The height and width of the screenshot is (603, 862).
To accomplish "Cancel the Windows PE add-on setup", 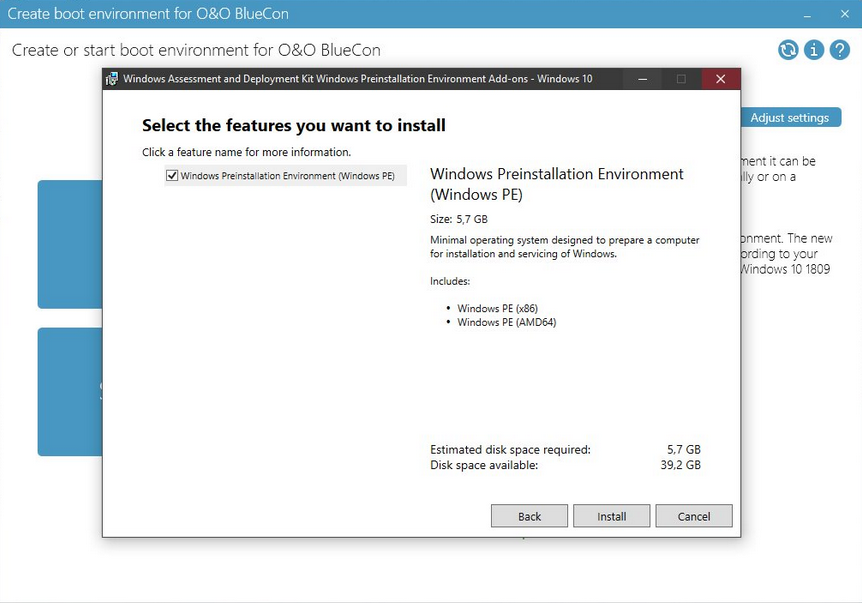I will (x=694, y=516).
